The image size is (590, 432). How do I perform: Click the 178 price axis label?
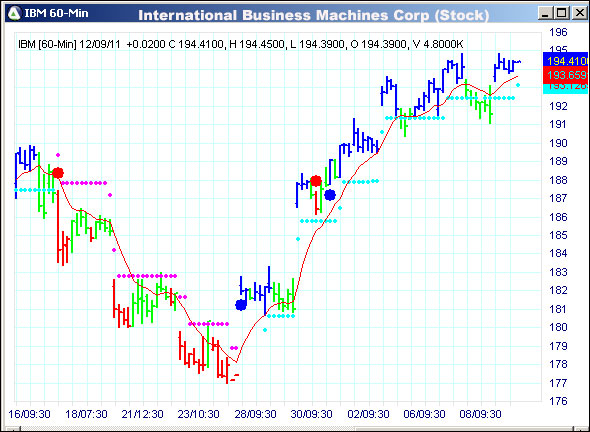click(x=558, y=364)
